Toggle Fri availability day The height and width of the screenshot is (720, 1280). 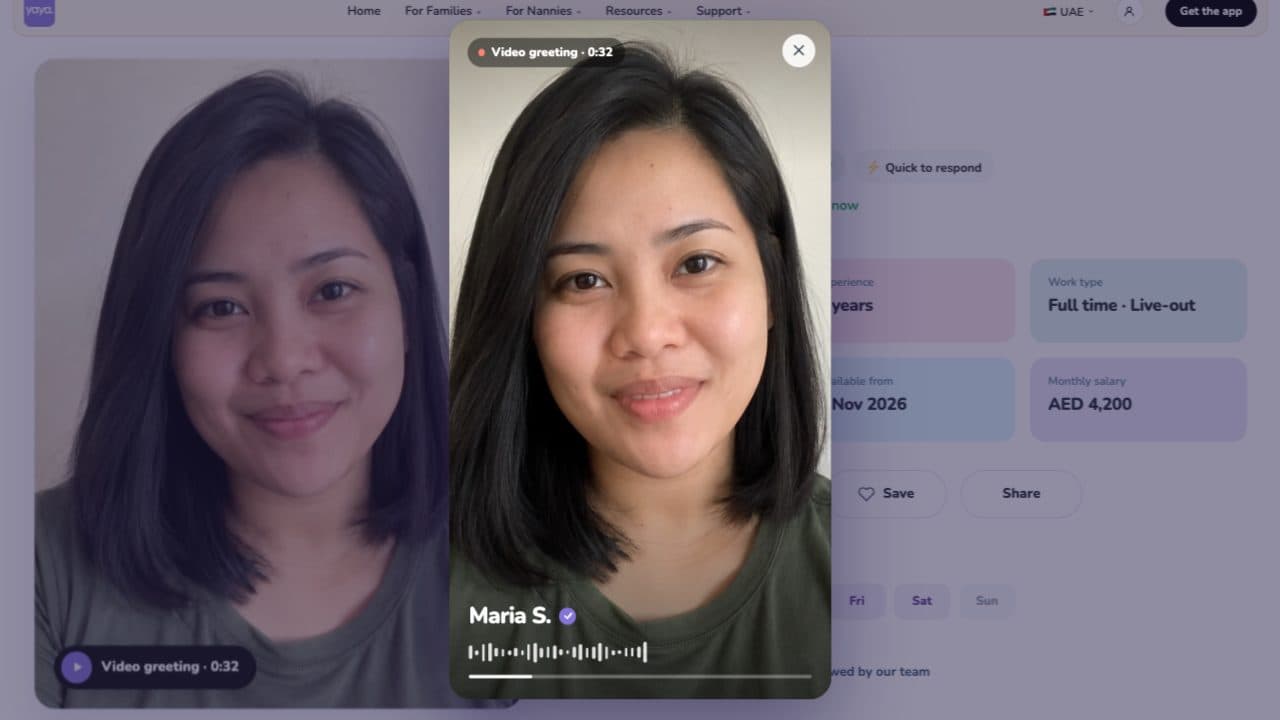click(857, 601)
